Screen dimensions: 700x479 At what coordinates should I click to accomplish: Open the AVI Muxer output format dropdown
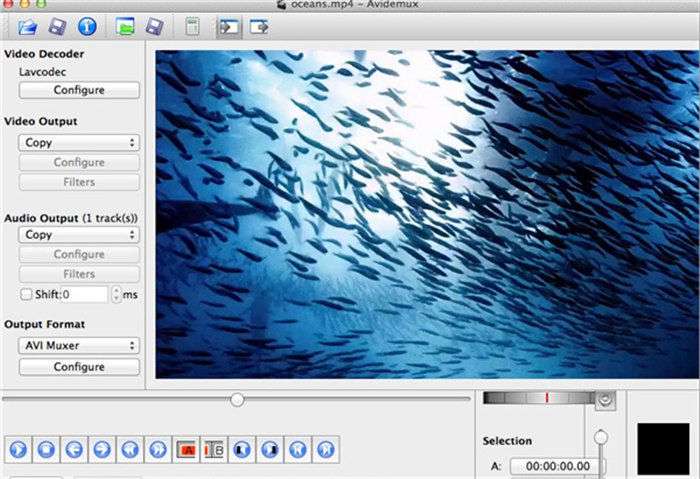[x=79, y=345]
